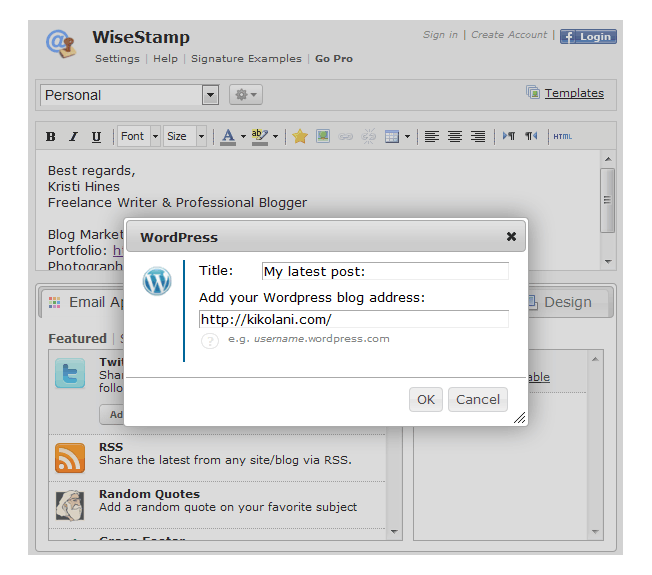Click the dialog resize grip
The image size is (652, 575).
coord(519,417)
